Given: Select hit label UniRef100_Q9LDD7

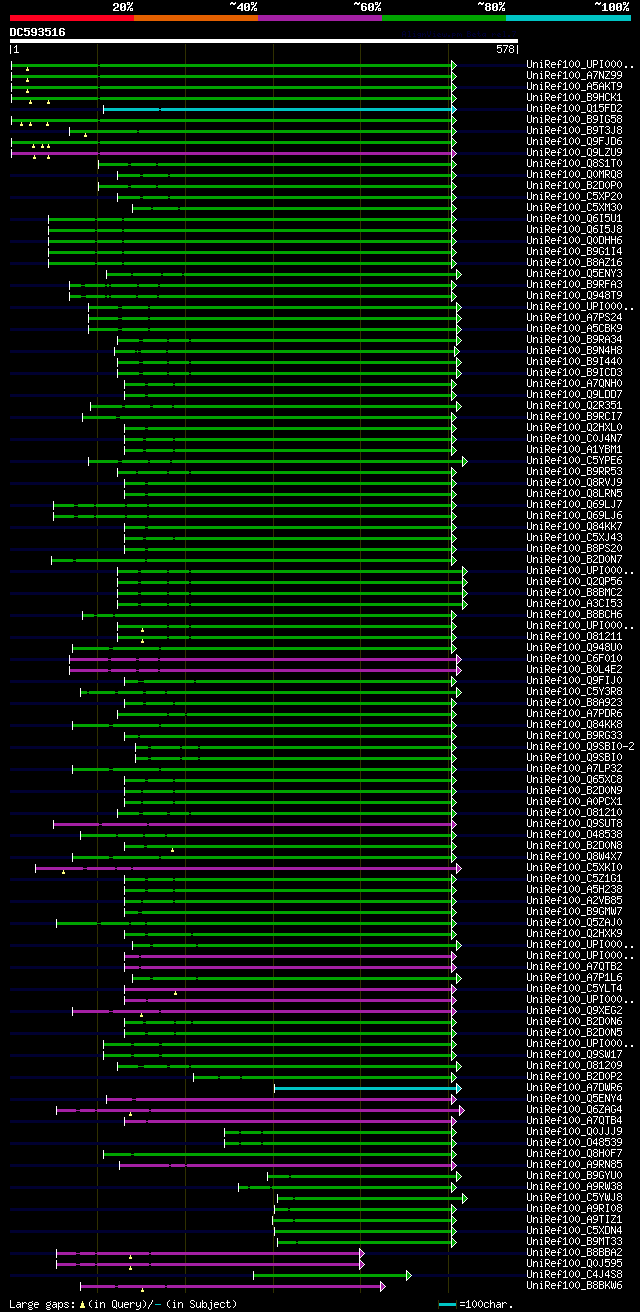Looking at the screenshot, I should pos(574,395).
